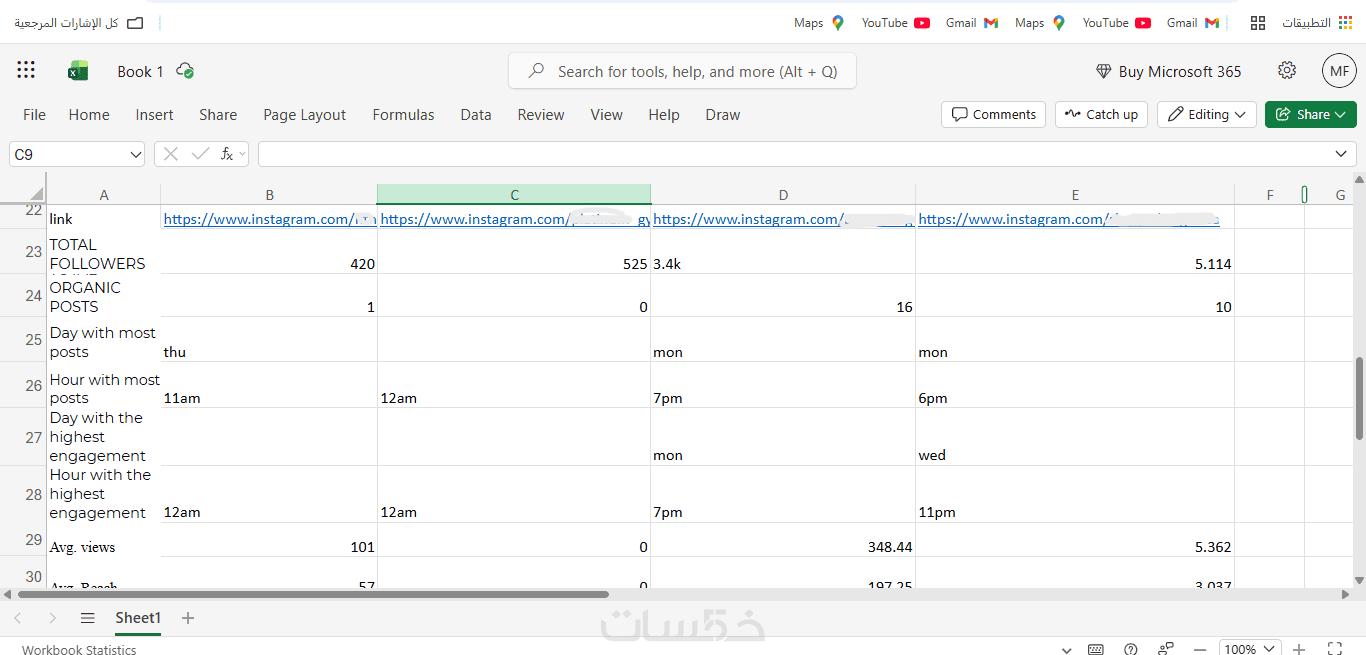
Task: Click the vertical scrollbar thumb
Action: tap(1359, 396)
